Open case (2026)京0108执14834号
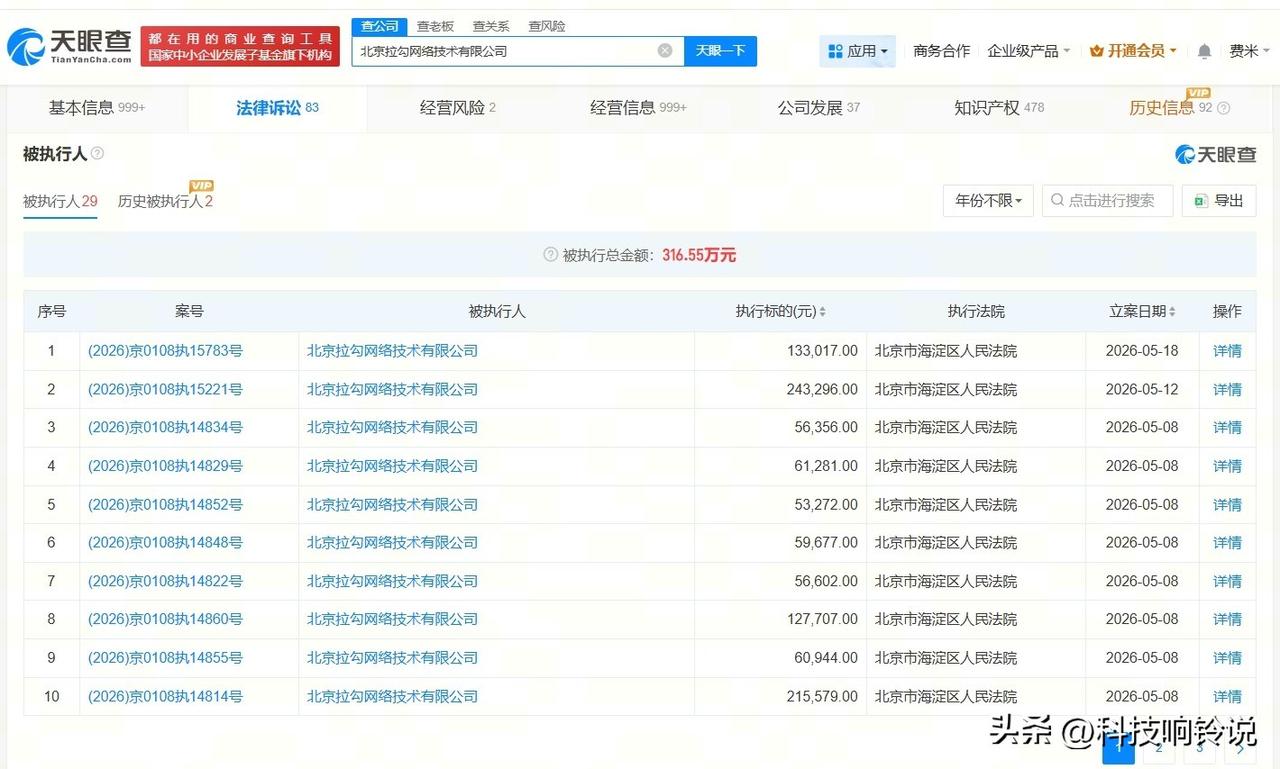 (x=165, y=427)
